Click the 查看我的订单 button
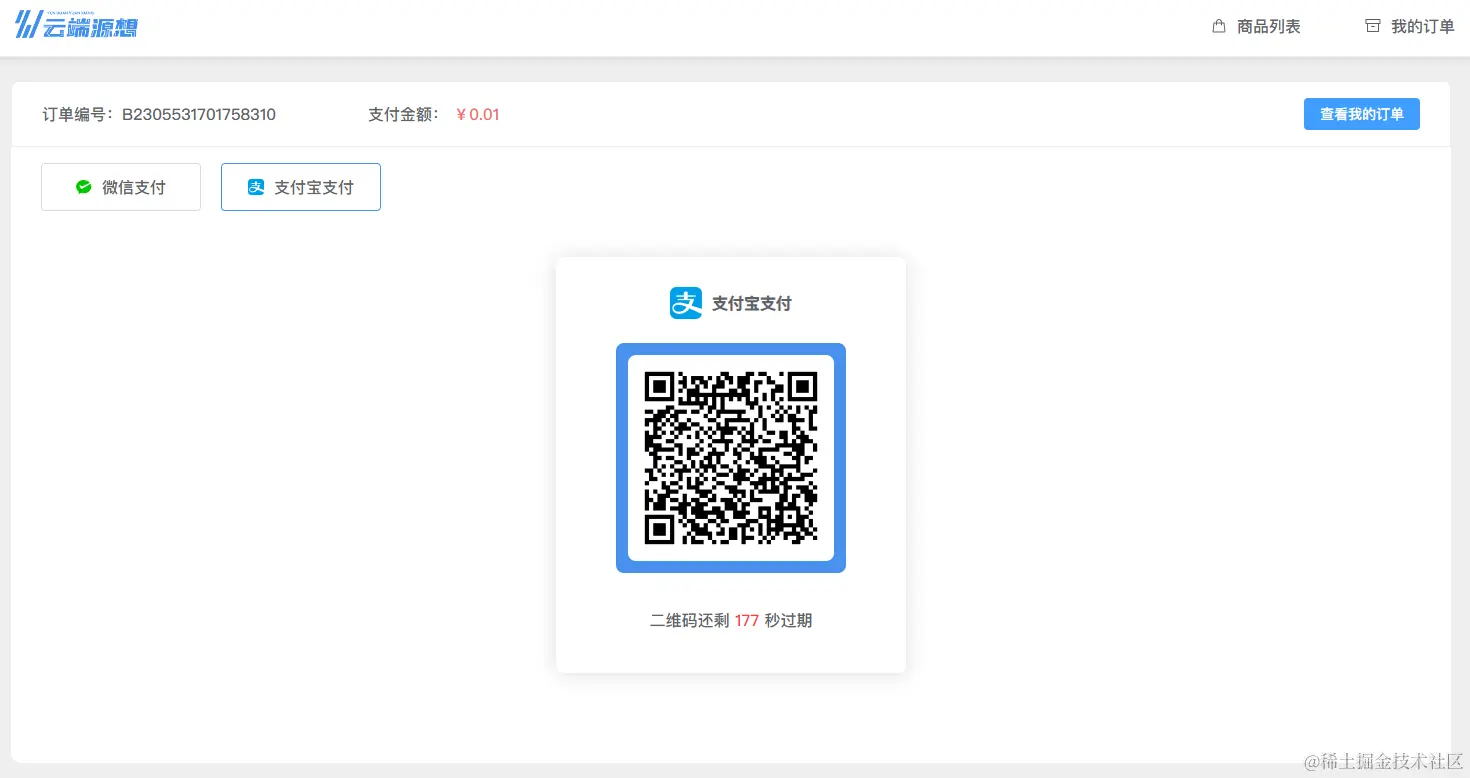The height and width of the screenshot is (778, 1470). [x=1362, y=114]
